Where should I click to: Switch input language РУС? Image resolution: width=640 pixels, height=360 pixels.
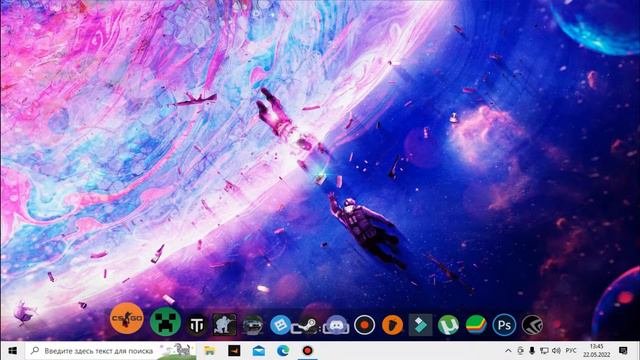(x=571, y=351)
